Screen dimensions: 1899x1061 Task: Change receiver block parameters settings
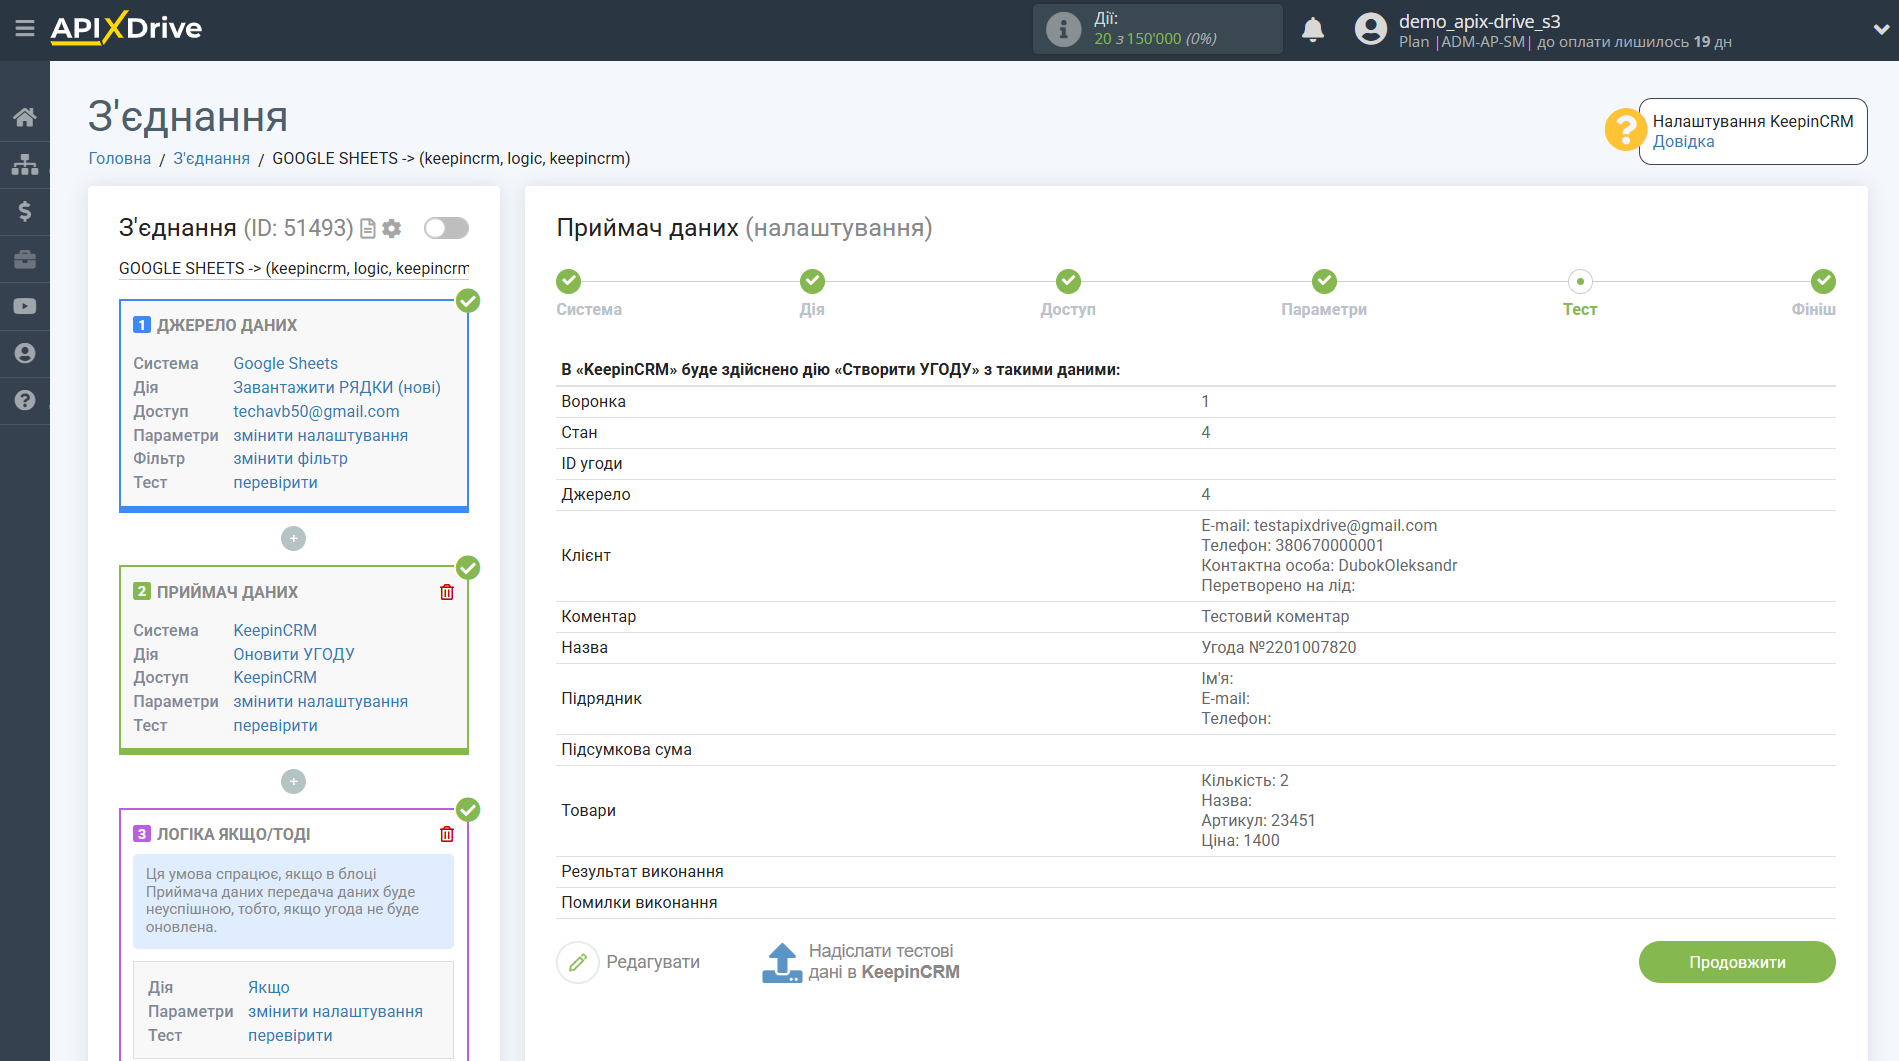(320, 701)
